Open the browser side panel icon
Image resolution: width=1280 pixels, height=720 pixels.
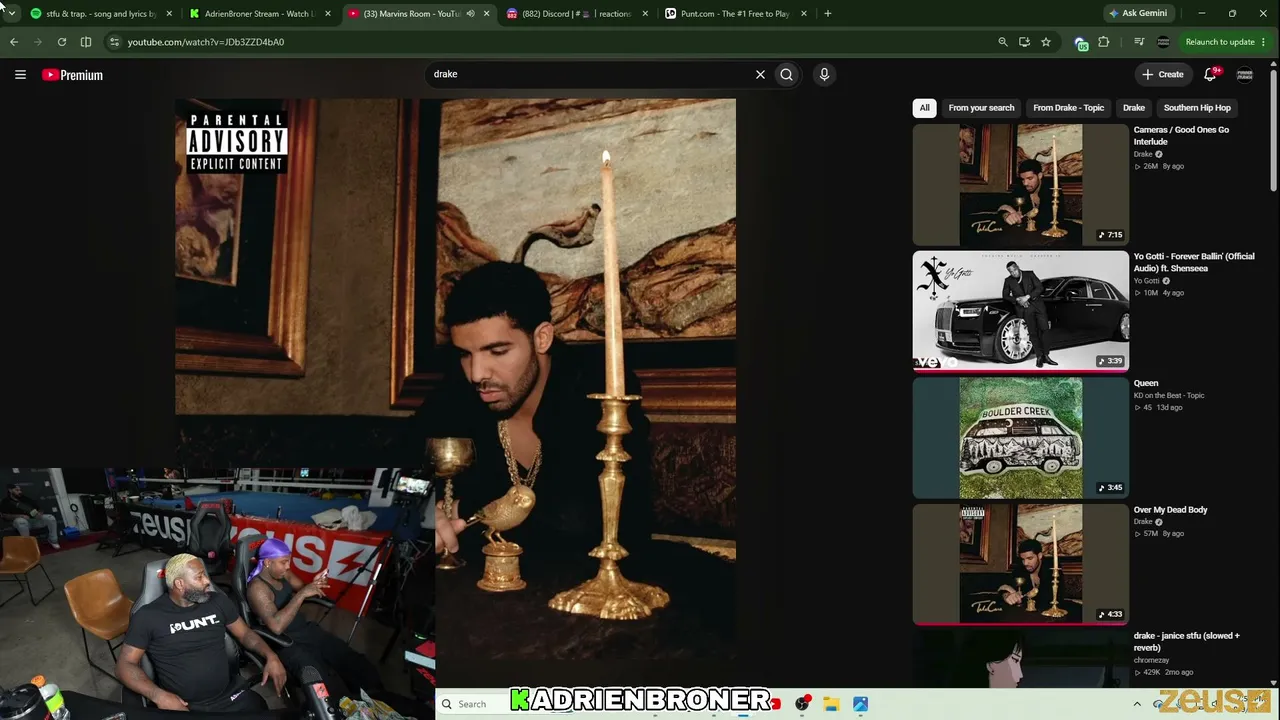(x=86, y=42)
